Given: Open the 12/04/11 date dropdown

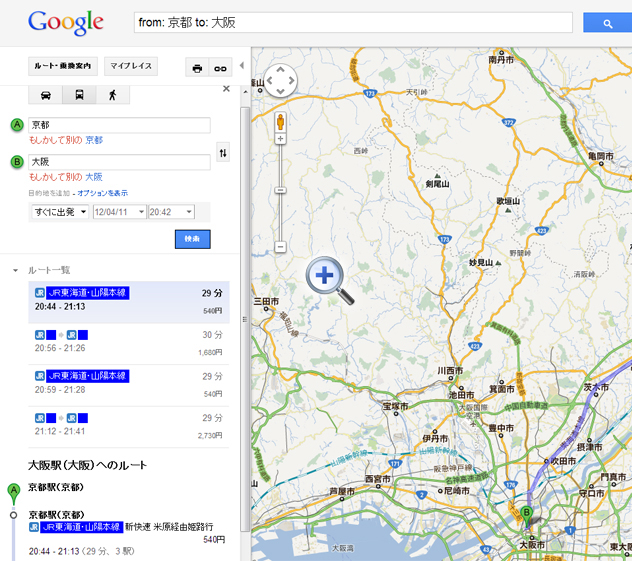Looking at the screenshot, I should pos(119,212).
